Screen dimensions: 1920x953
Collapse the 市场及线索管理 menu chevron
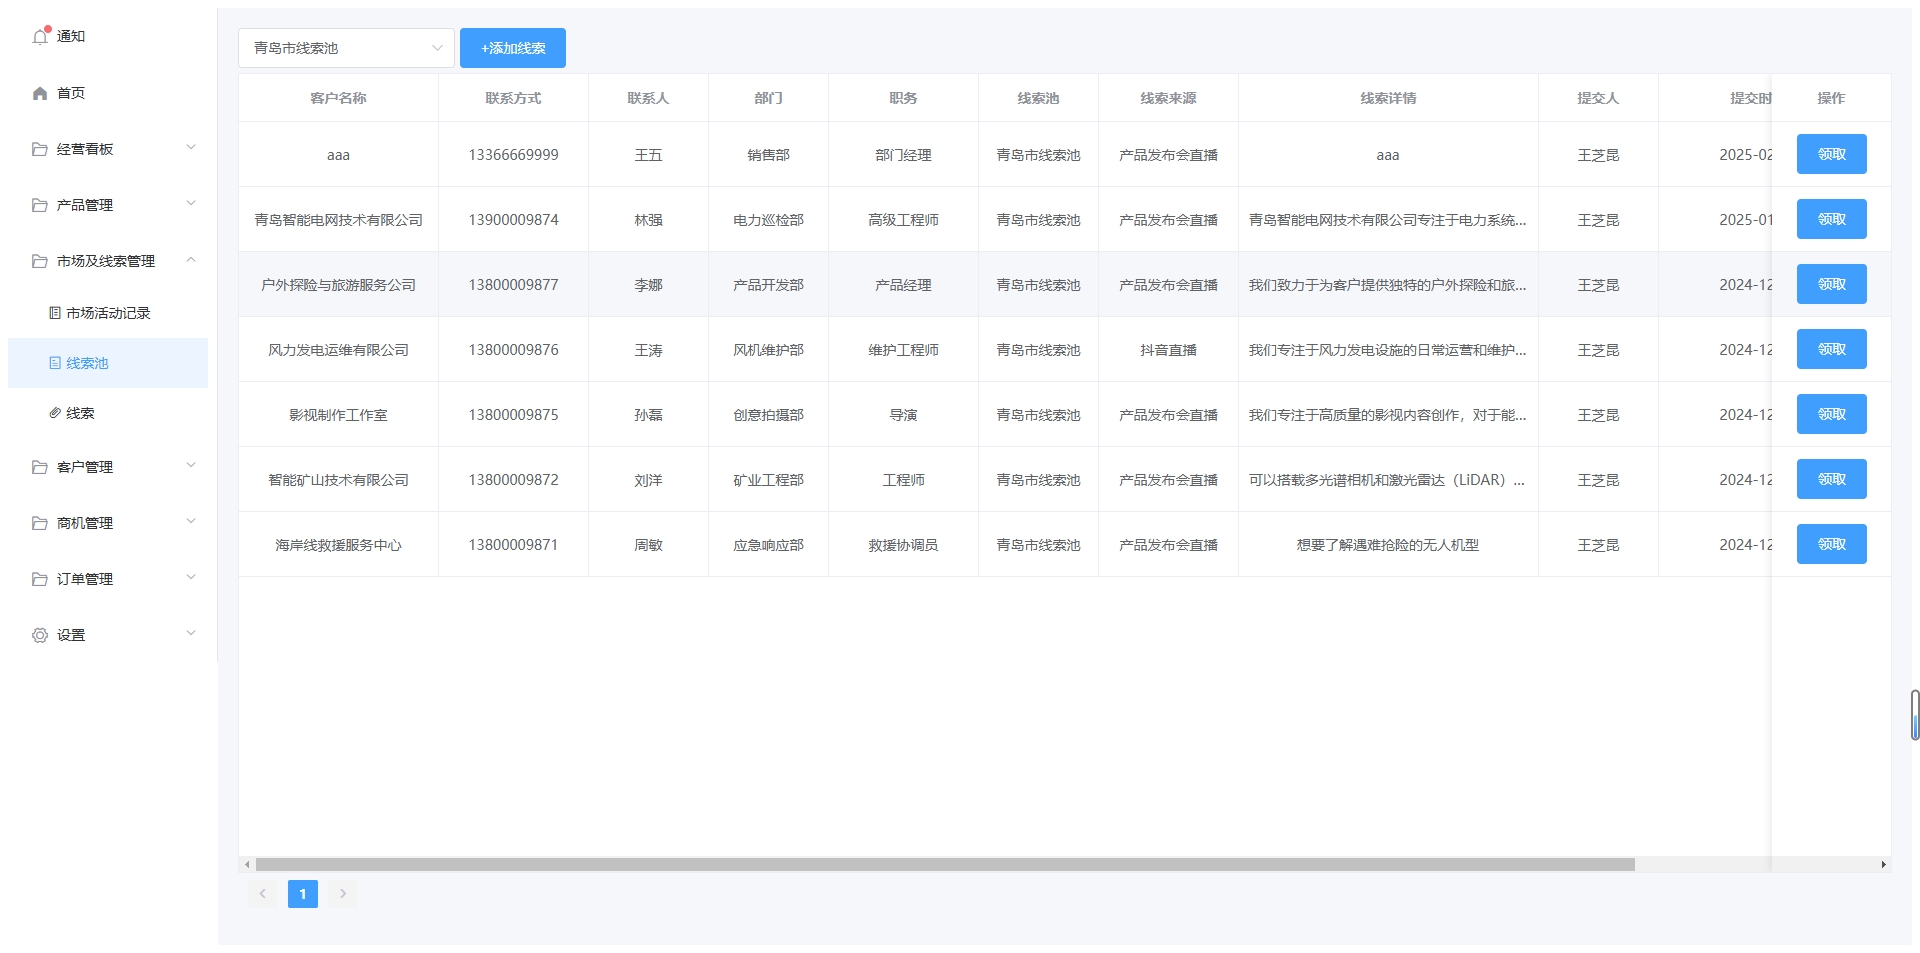191,260
